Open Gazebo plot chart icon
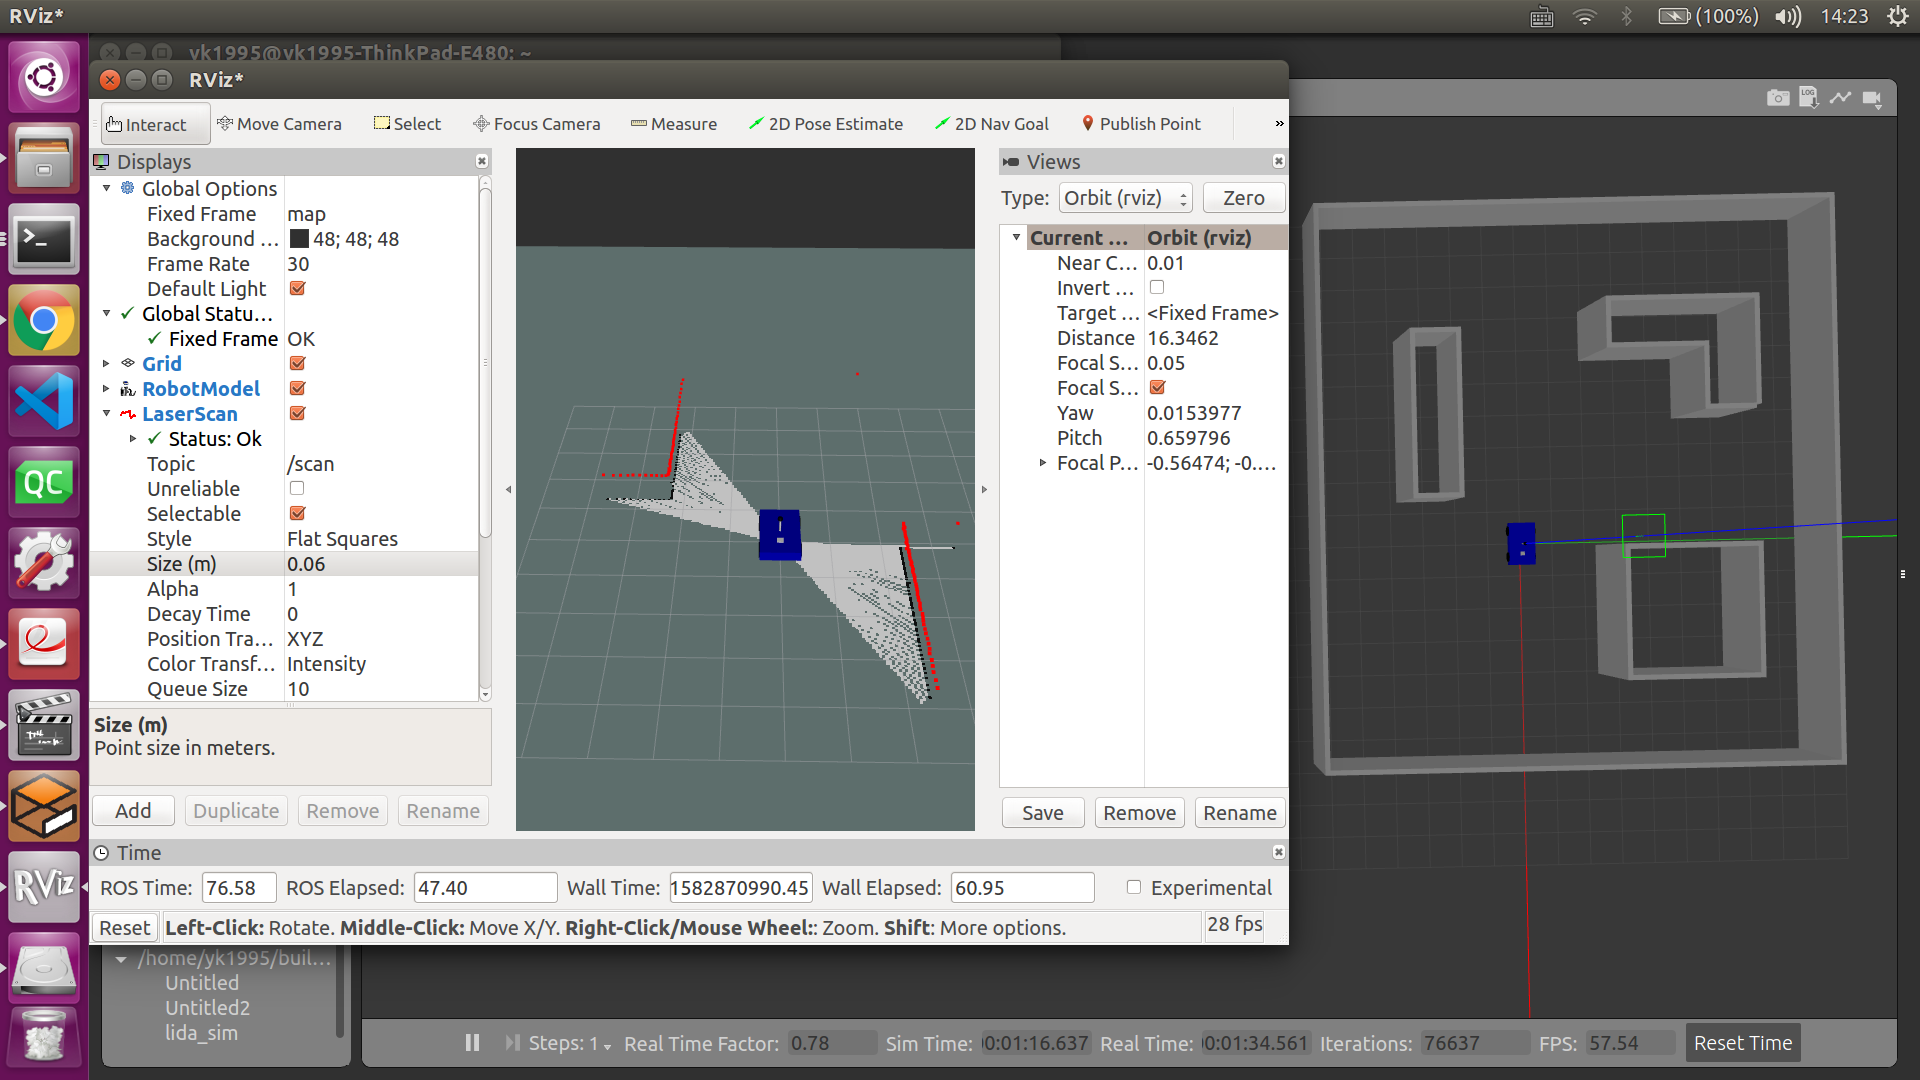1920x1080 pixels. point(1840,98)
